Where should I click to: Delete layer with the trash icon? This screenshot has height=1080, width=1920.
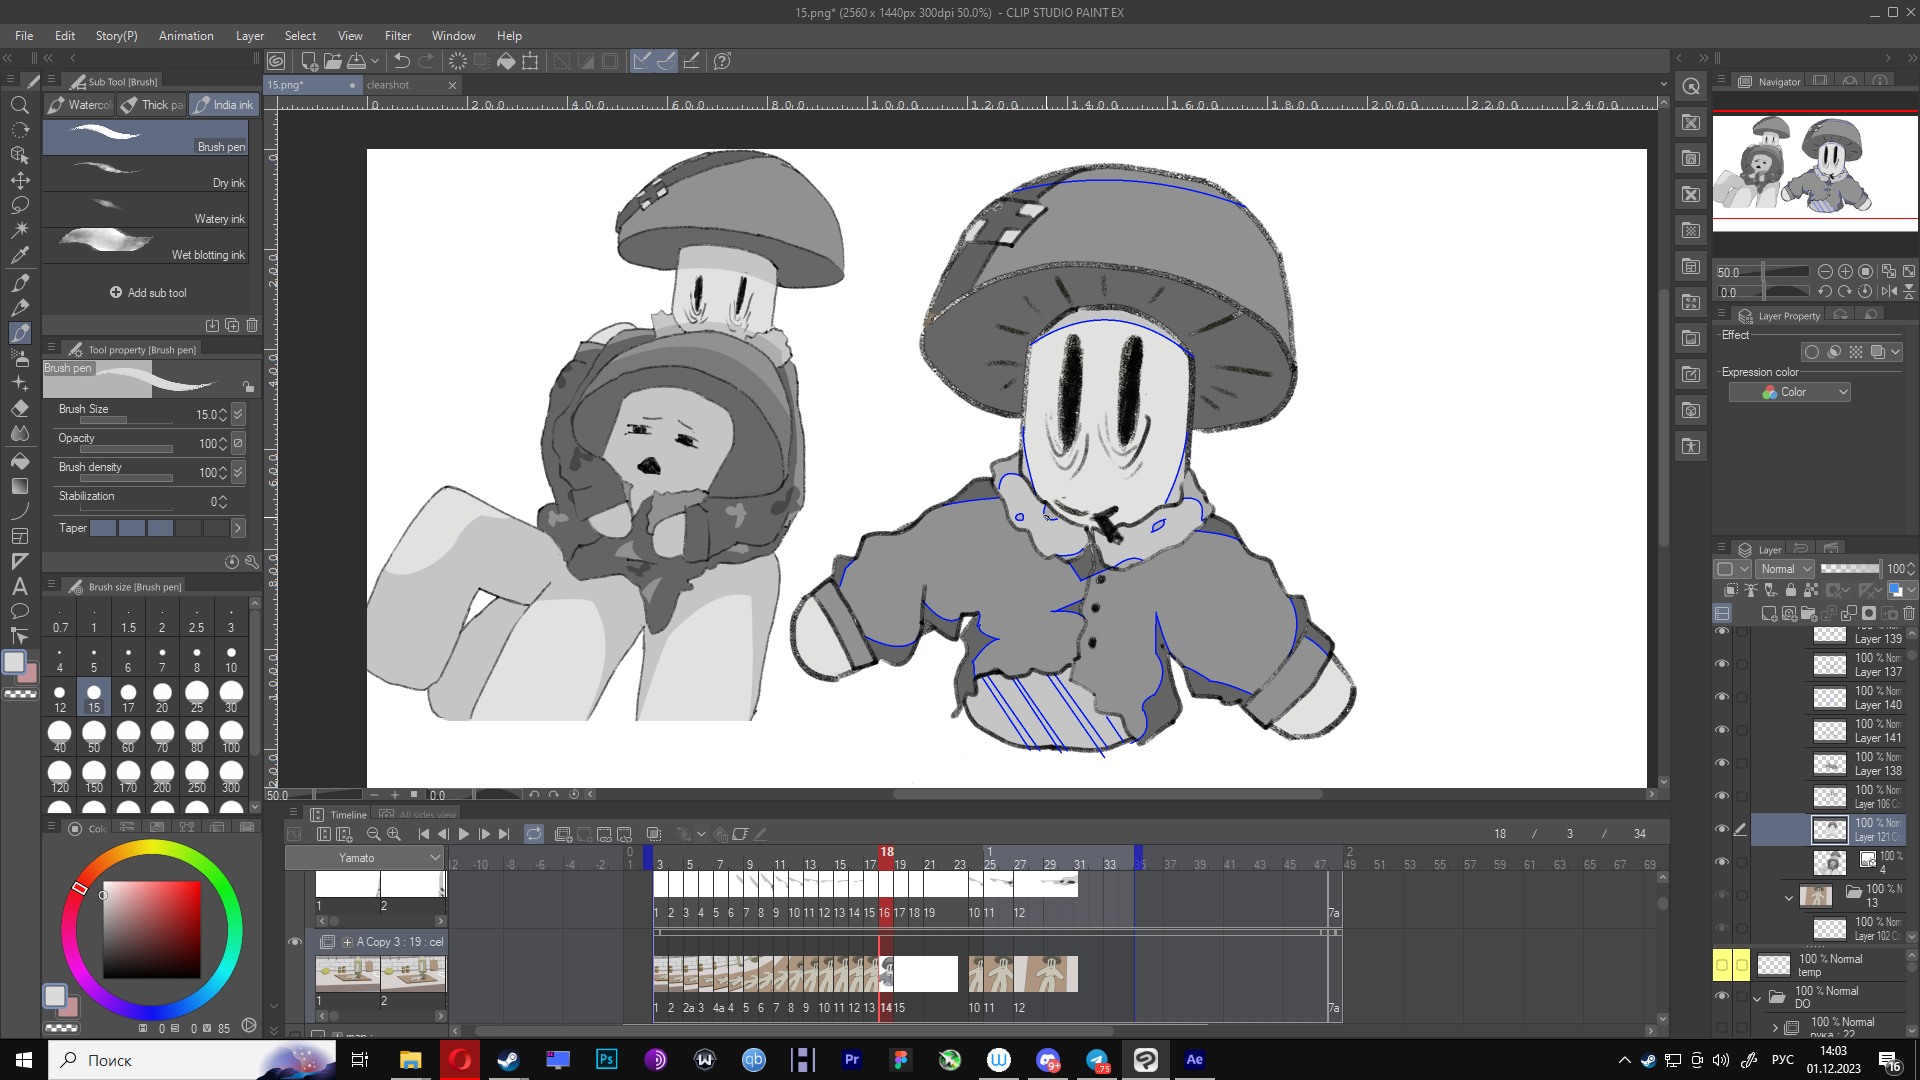(x=1909, y=613)
